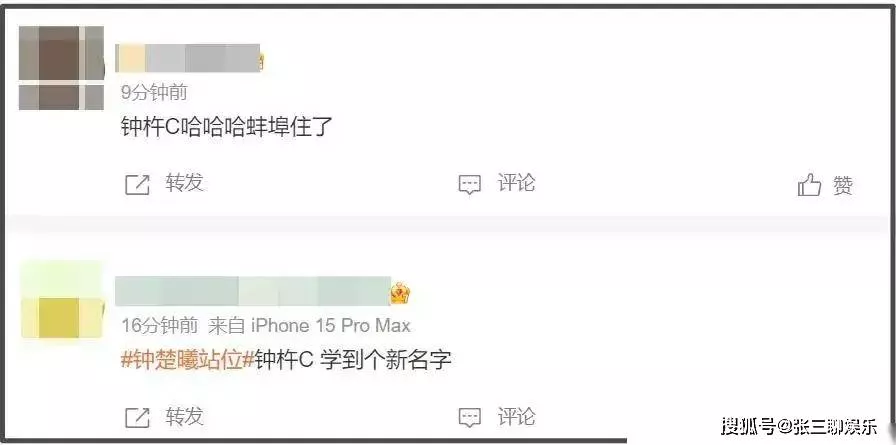
Task: Click the comment bubble icon under the first post
Action: pyautogui.click(x=470, y=185)
